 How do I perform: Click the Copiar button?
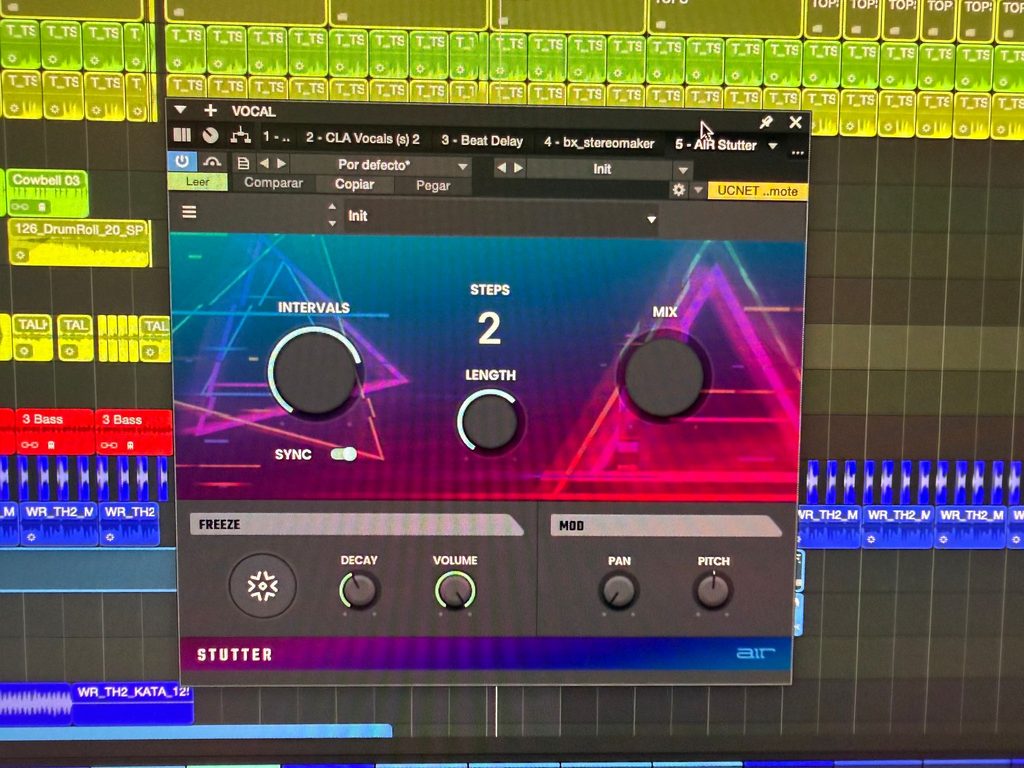[355, 184]
